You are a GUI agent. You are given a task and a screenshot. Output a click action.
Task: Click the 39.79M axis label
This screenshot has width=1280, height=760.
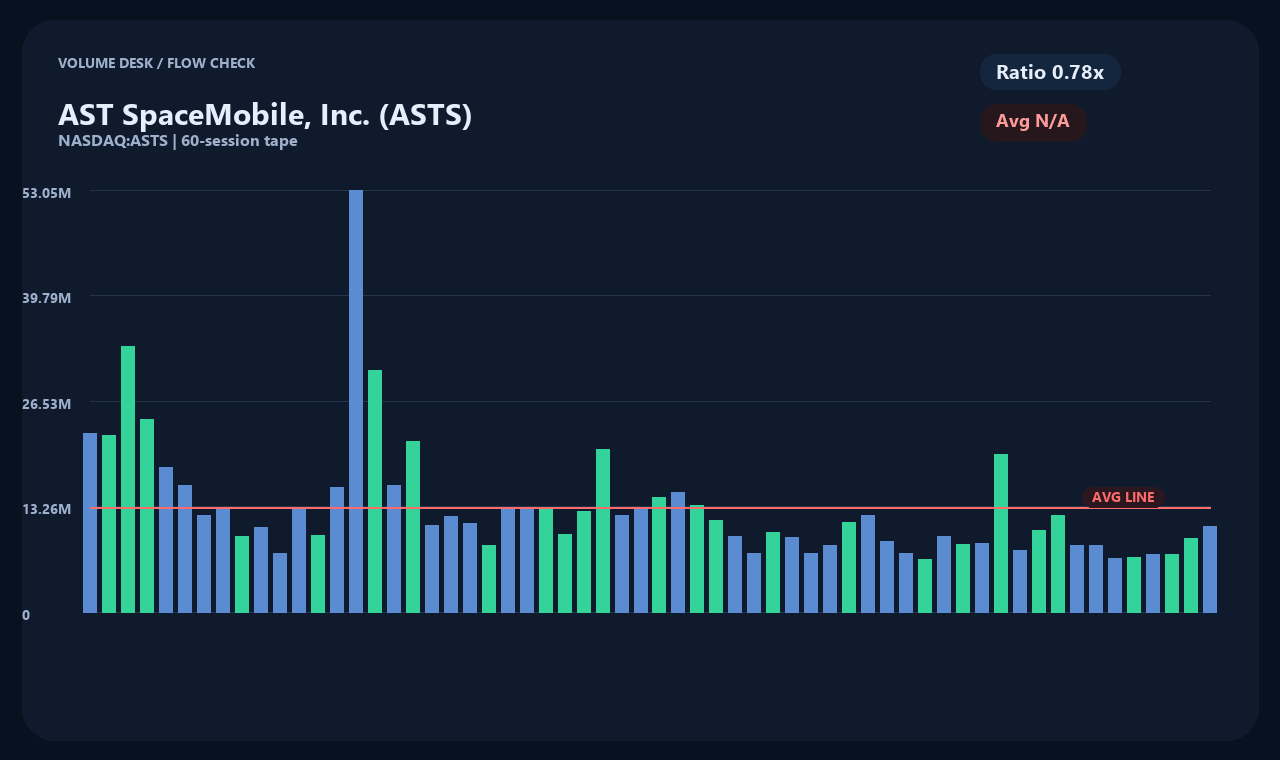(x=46, y=298)
